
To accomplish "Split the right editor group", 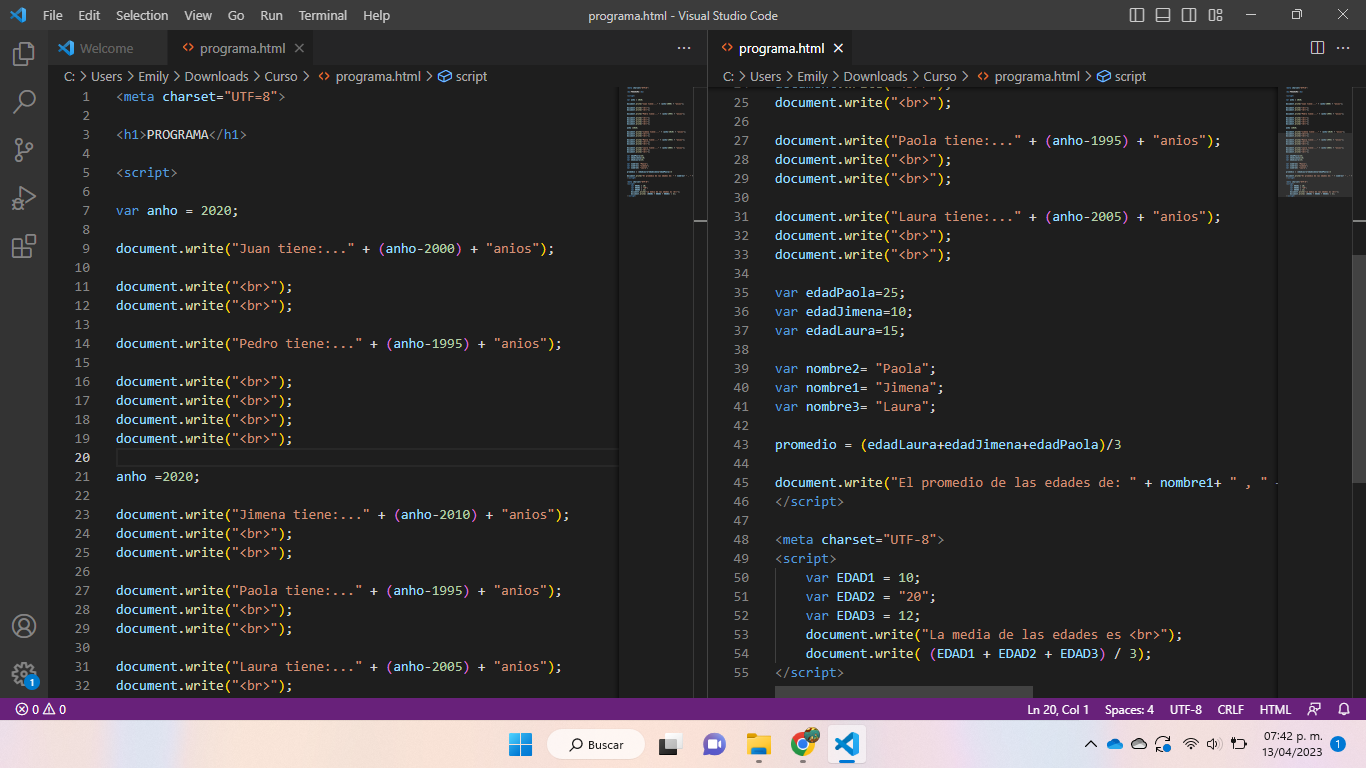I will [1317, 48].
